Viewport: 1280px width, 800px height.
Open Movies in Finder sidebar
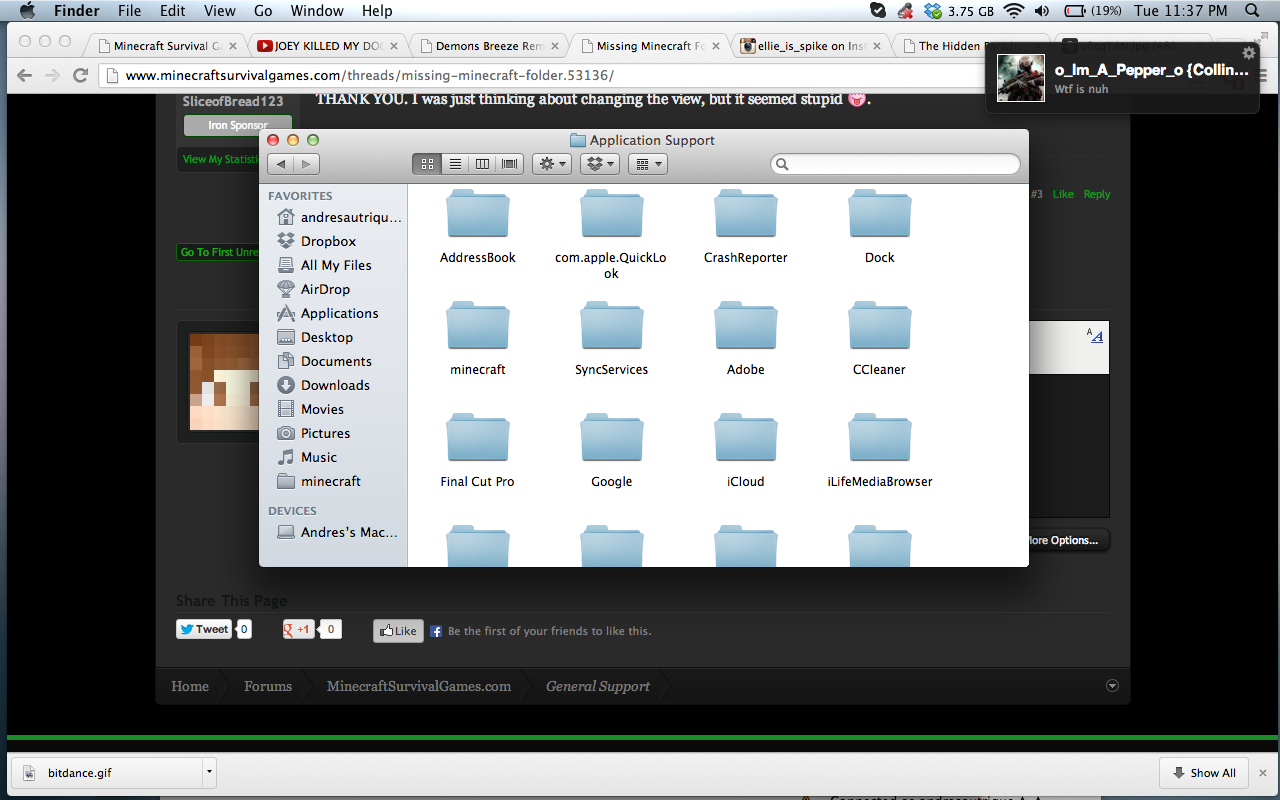[310, 409]
